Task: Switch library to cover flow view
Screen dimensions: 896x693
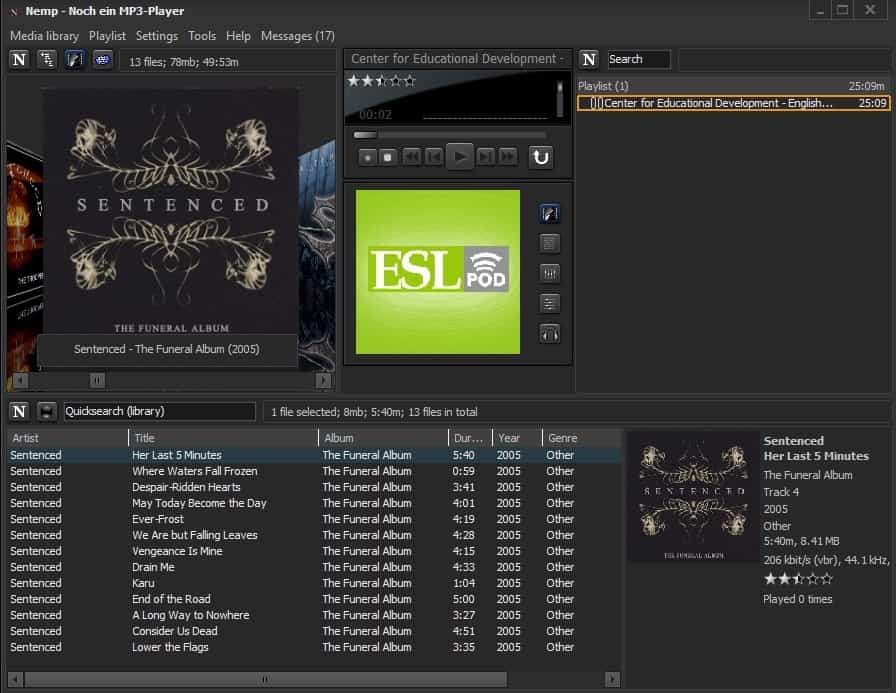Action: pyautogui.click(x=74, y=60)
